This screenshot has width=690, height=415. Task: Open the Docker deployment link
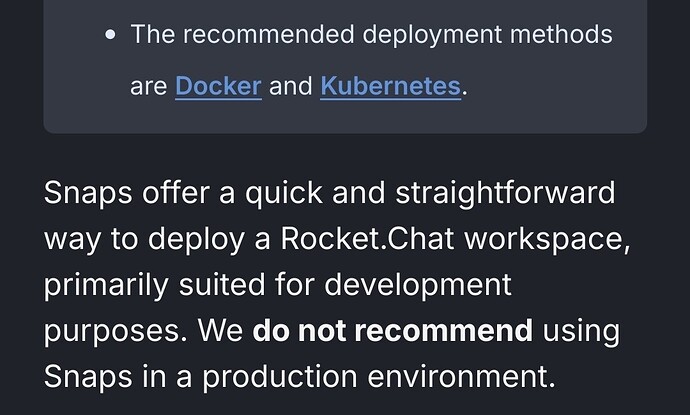(x=218, y=86)
